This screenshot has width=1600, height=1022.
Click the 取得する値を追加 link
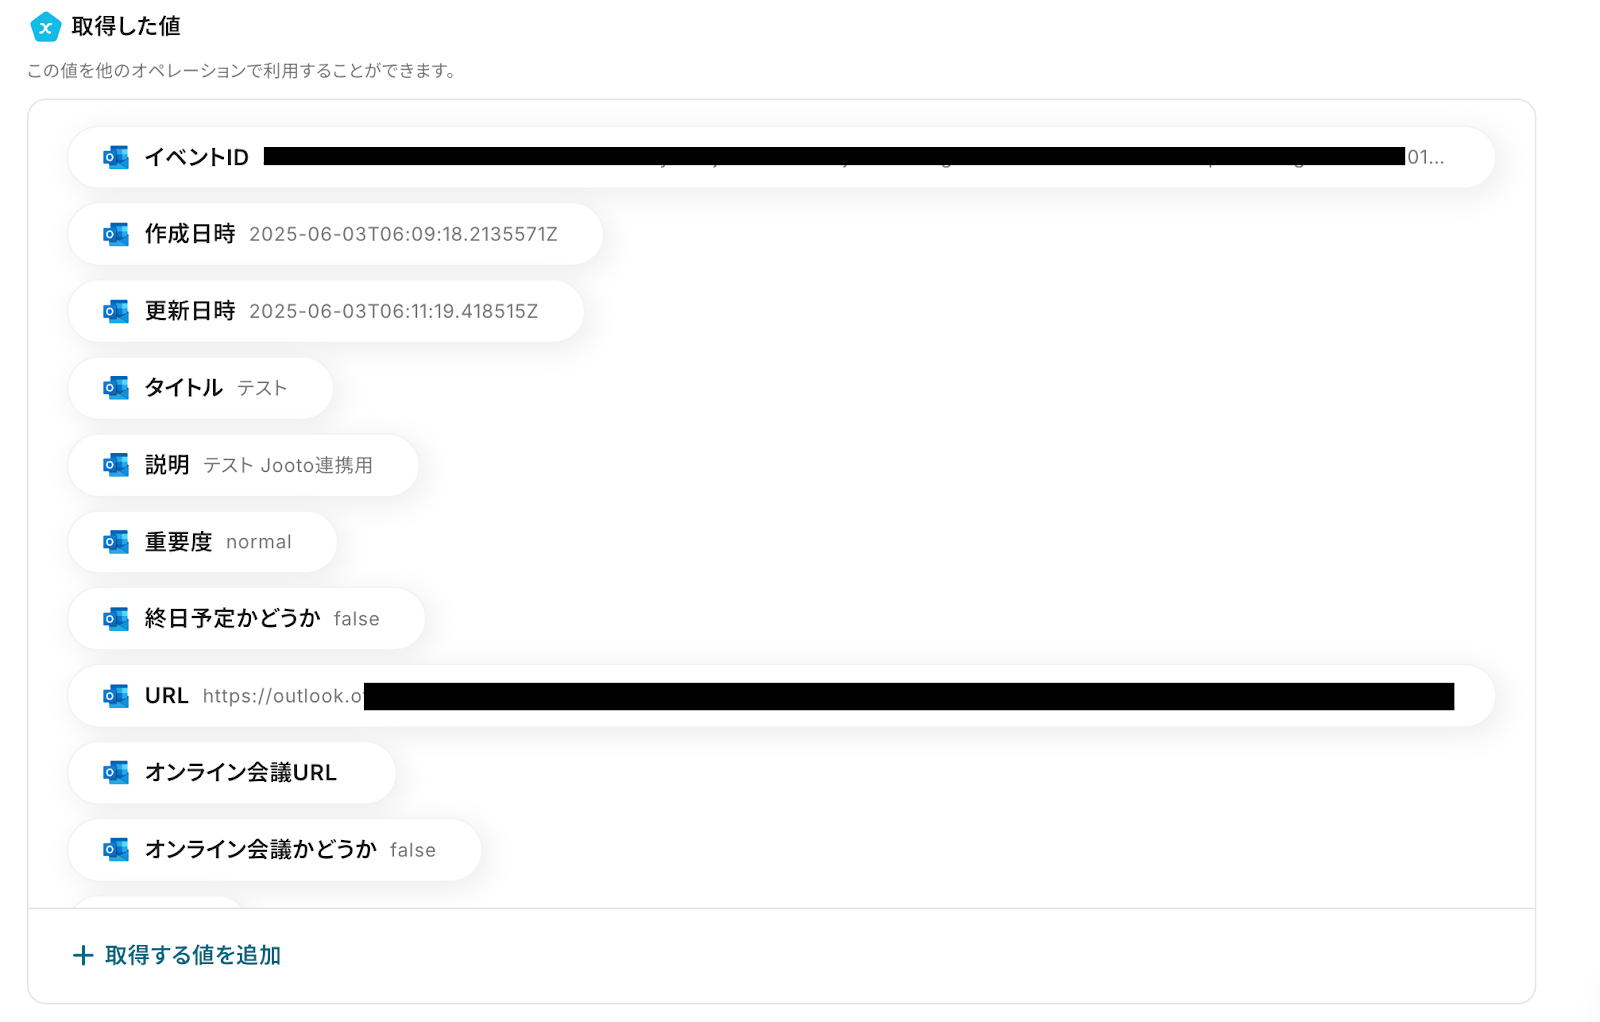[177, 956]
